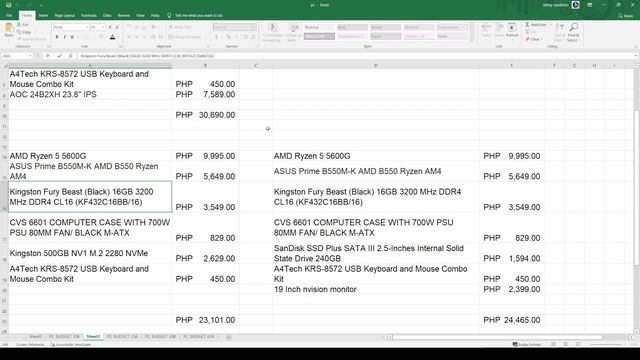Click the AutoSum sigma icon
The height and width of the screenshot is (360, 640).
527,25
